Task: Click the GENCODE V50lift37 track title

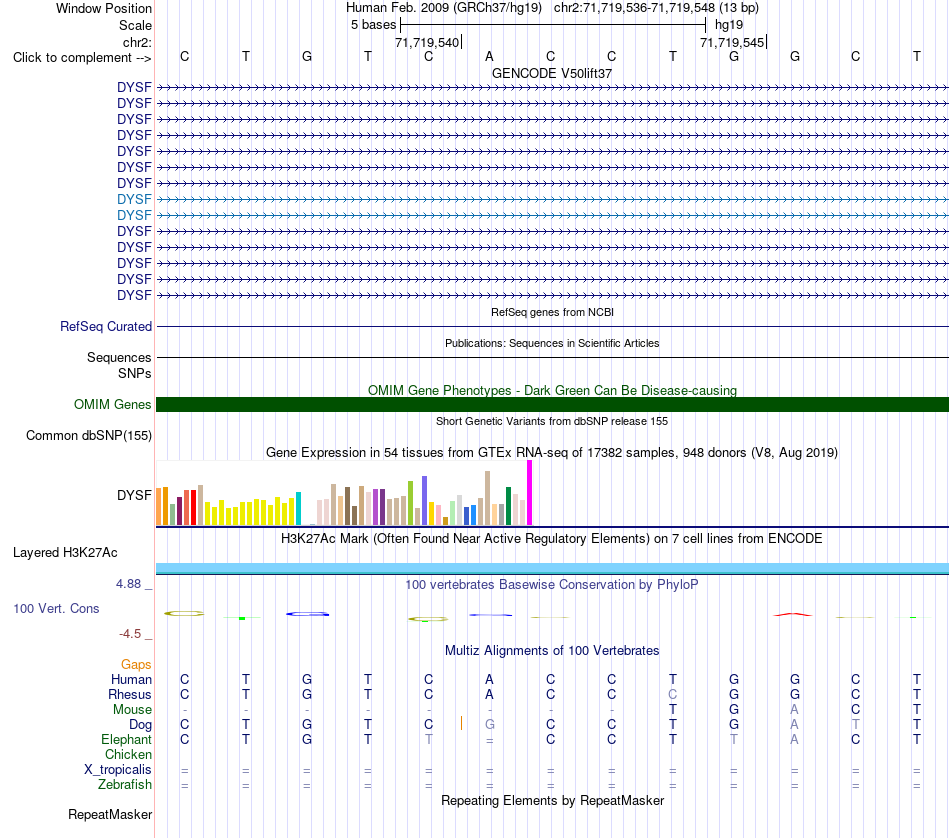Action: point(552,73)
